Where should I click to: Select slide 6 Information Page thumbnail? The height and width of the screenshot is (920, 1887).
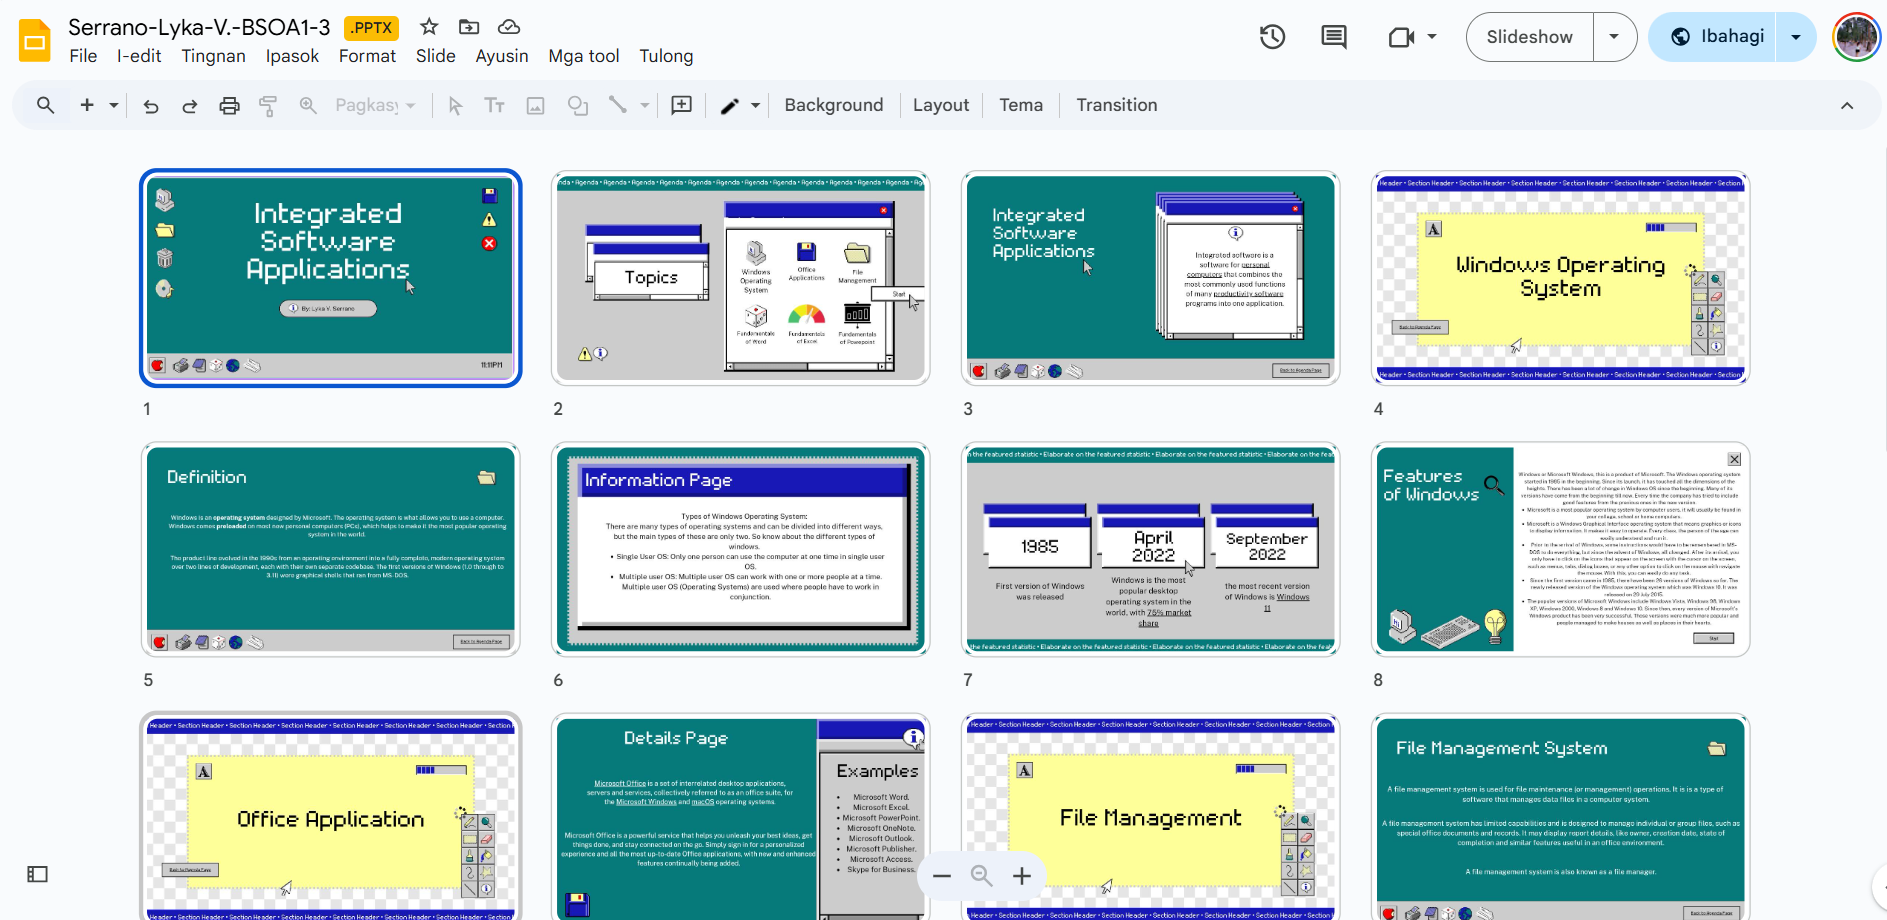coord(741,549)
